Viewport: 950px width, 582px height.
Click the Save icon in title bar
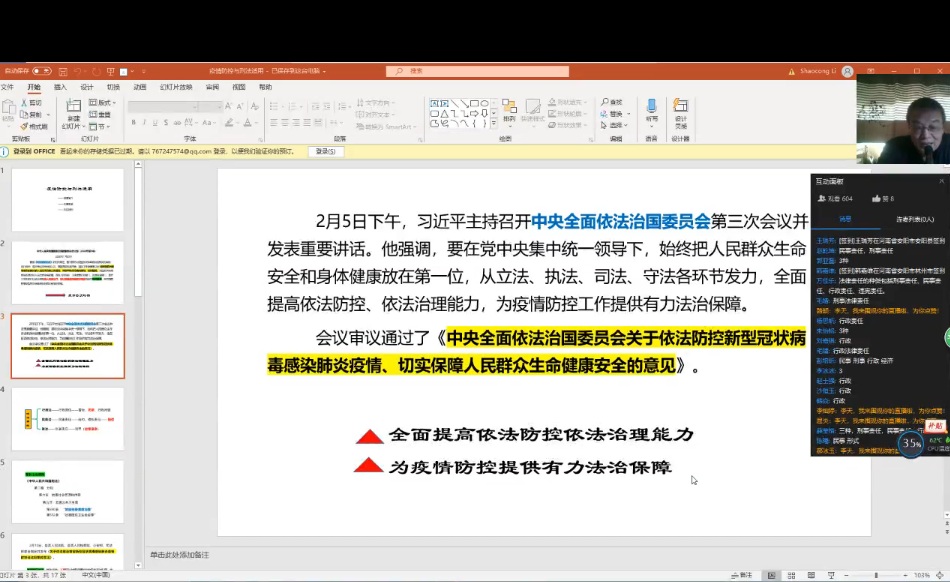pos(63,71)
